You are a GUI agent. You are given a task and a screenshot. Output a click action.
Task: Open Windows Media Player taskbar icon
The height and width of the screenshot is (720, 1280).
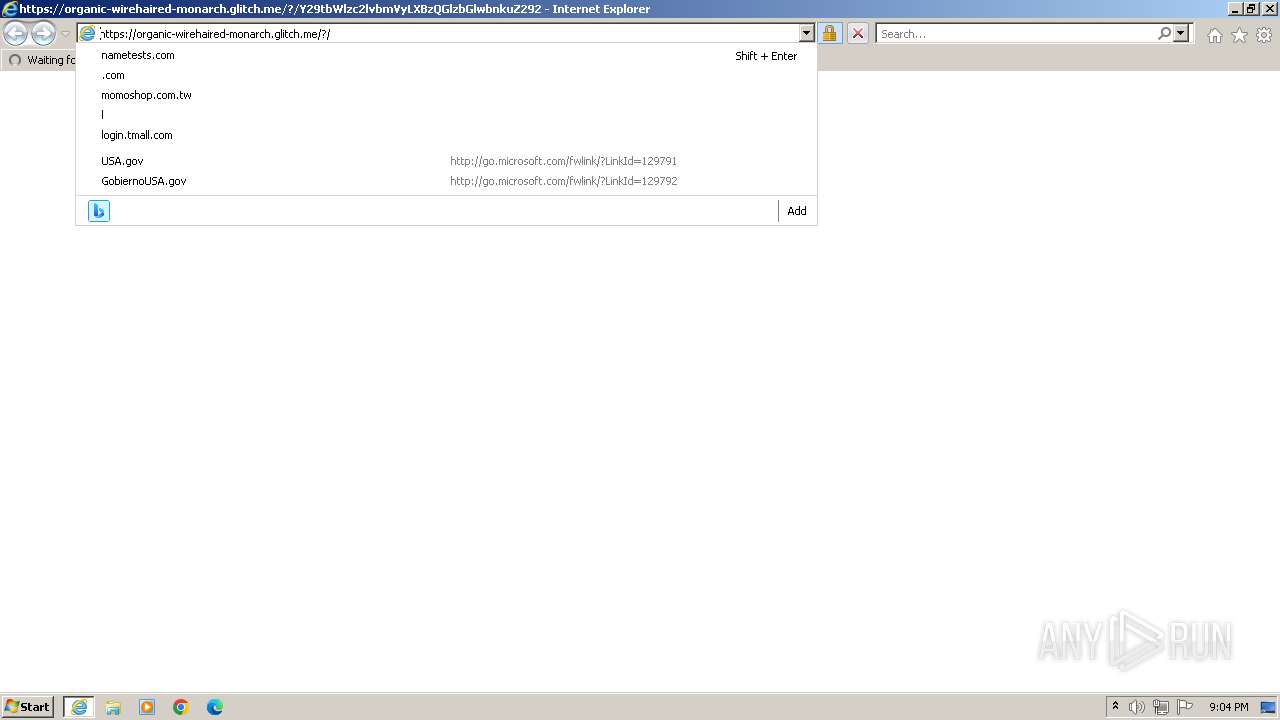point(147,707)
